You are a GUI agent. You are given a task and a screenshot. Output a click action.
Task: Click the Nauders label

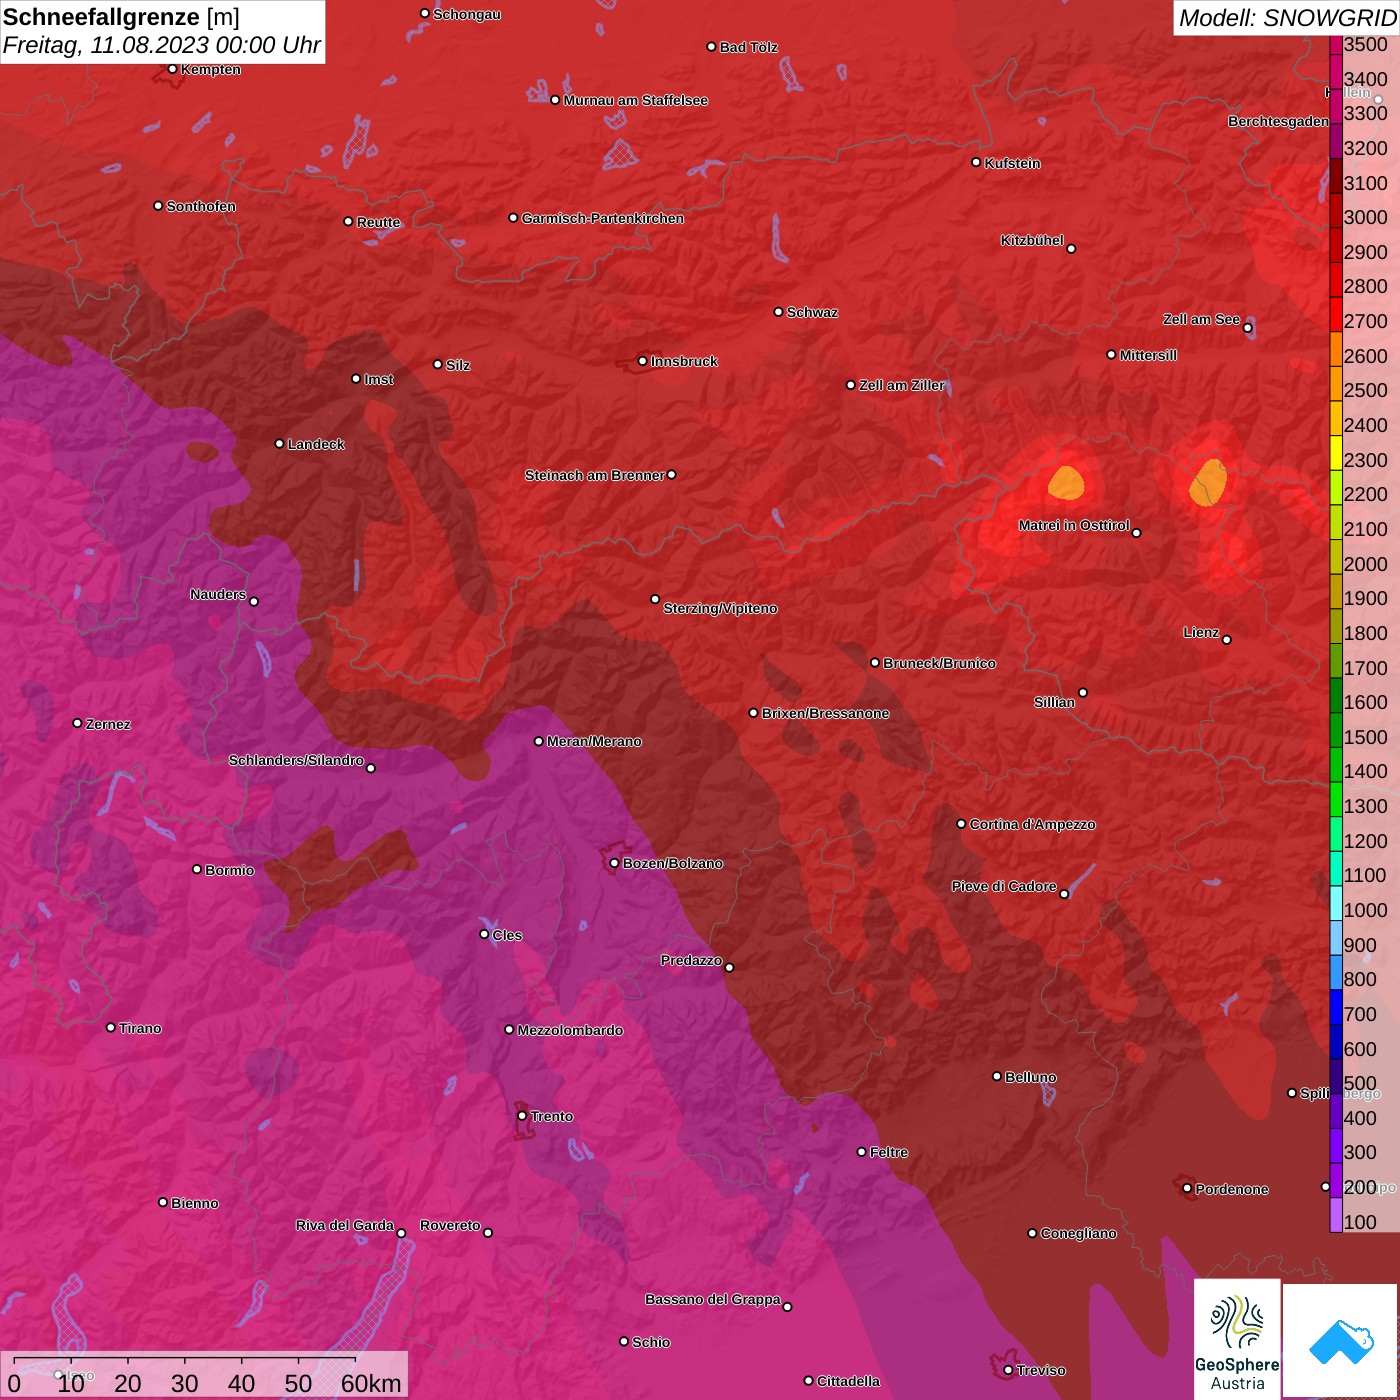click(218, 594)
